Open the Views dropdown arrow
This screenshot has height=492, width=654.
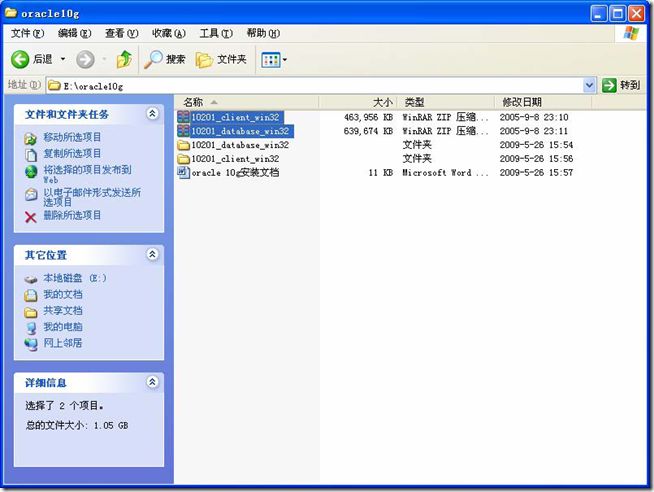tap(285, 60)
